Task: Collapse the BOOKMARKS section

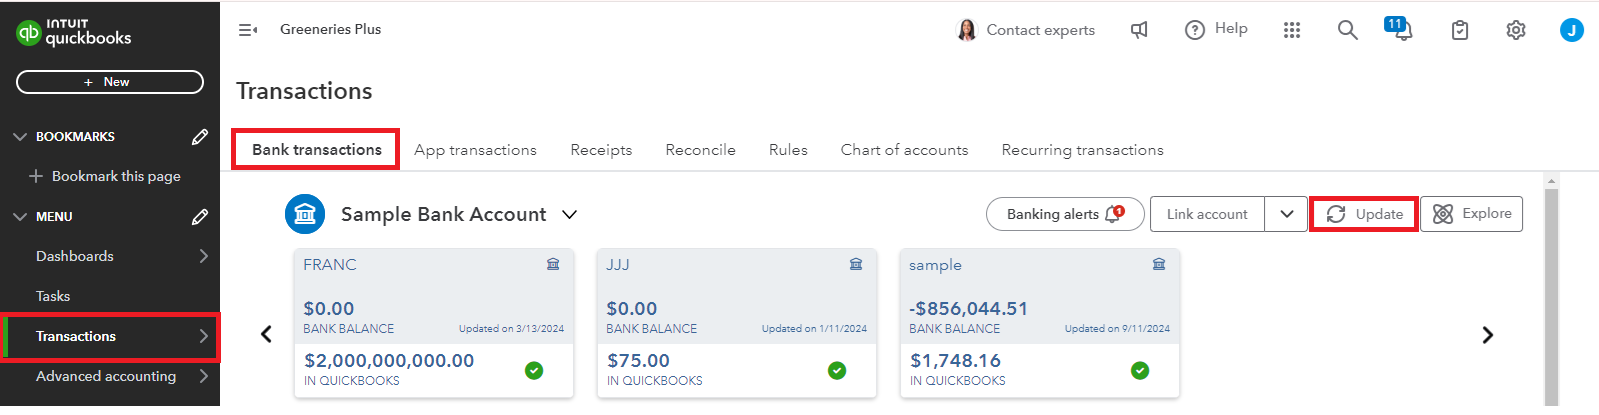Action: 20,136
